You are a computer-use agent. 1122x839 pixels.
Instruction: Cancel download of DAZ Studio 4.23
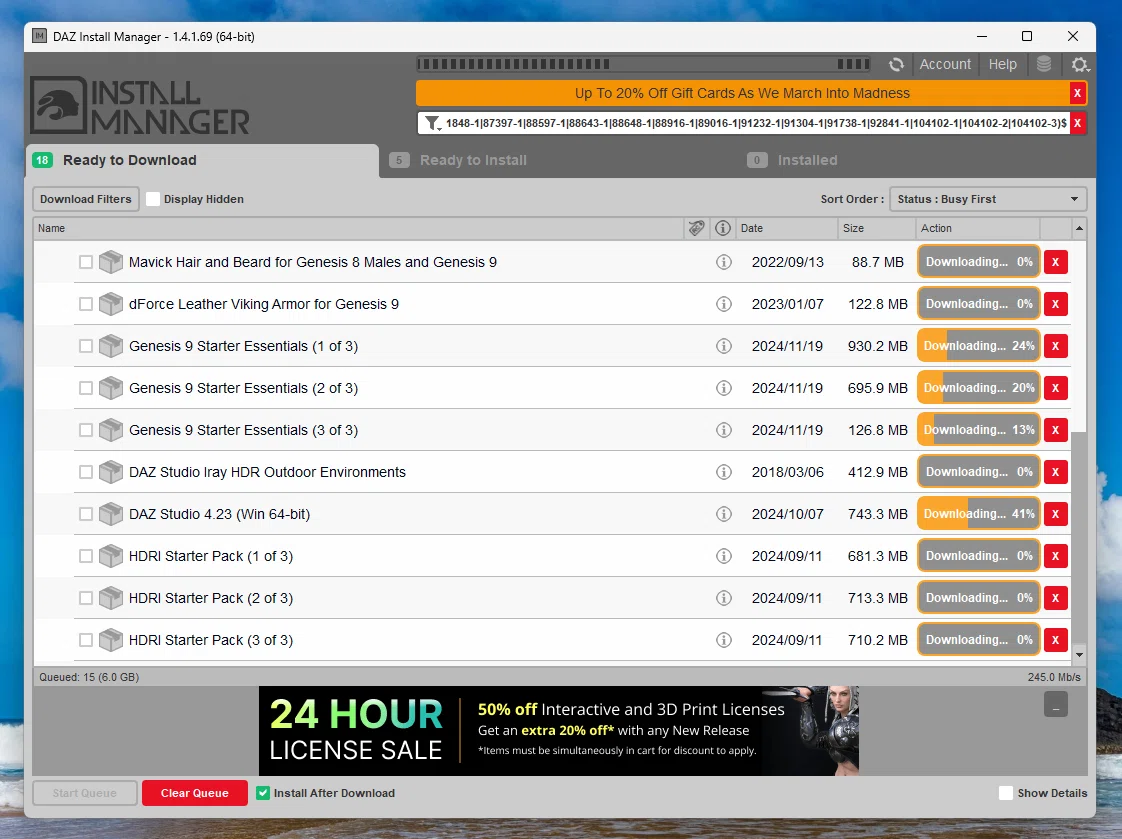click(x=1055, y=514)
